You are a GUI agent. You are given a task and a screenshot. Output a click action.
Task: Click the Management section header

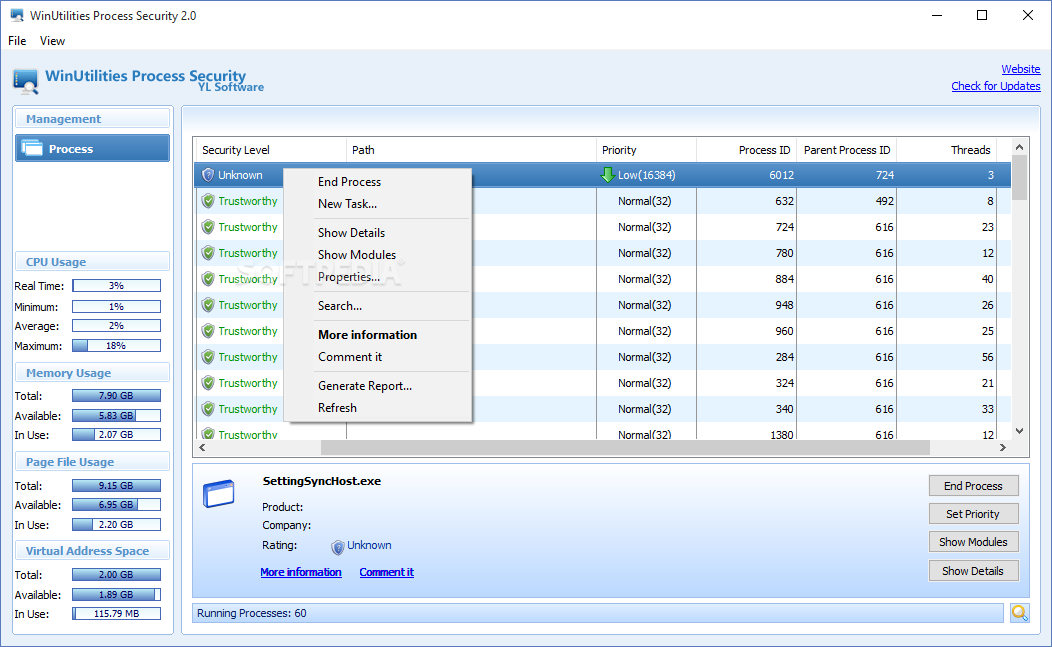pyautogui.click(x=93, y=119)
